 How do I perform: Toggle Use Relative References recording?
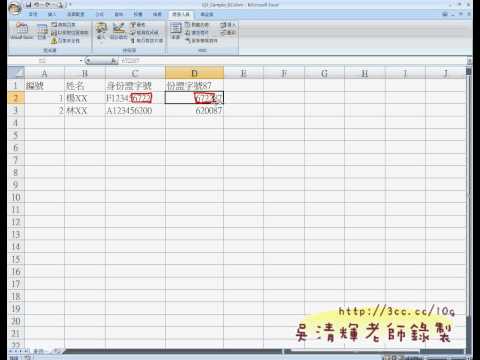point(69,33)
